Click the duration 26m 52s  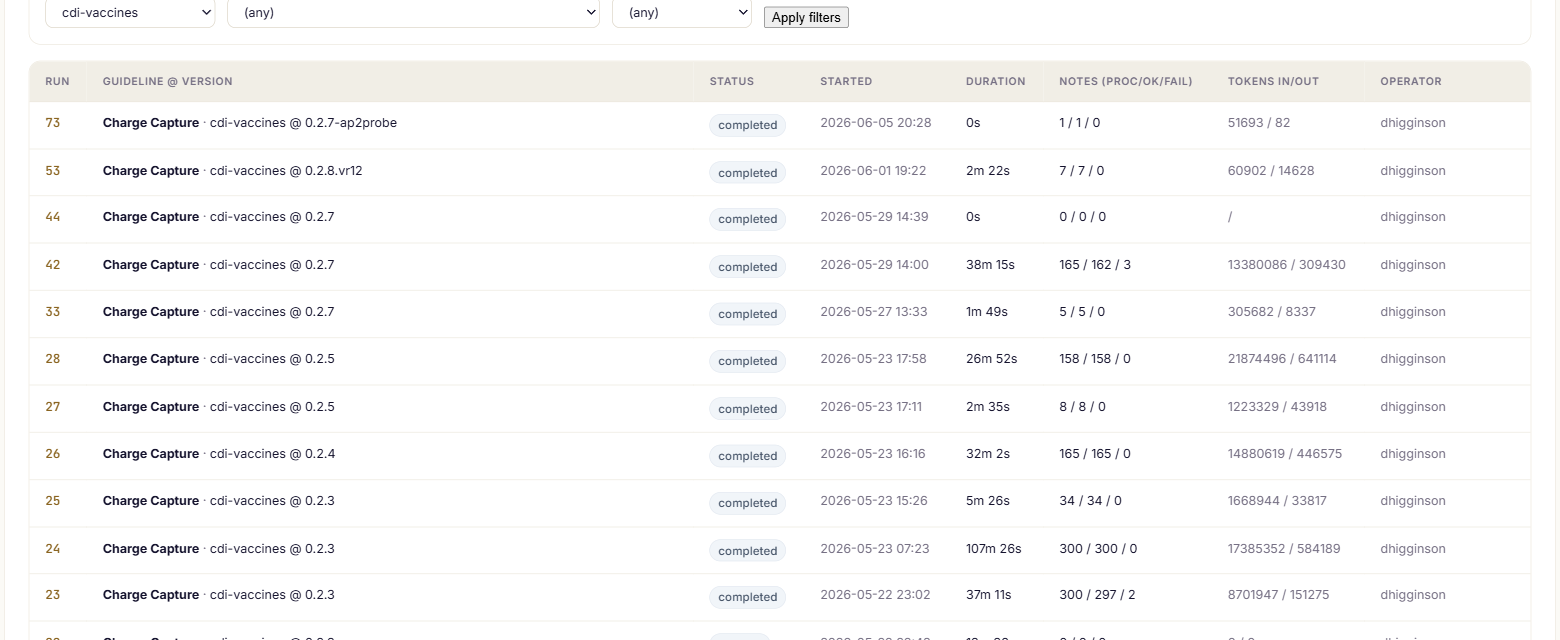(992, 359)
